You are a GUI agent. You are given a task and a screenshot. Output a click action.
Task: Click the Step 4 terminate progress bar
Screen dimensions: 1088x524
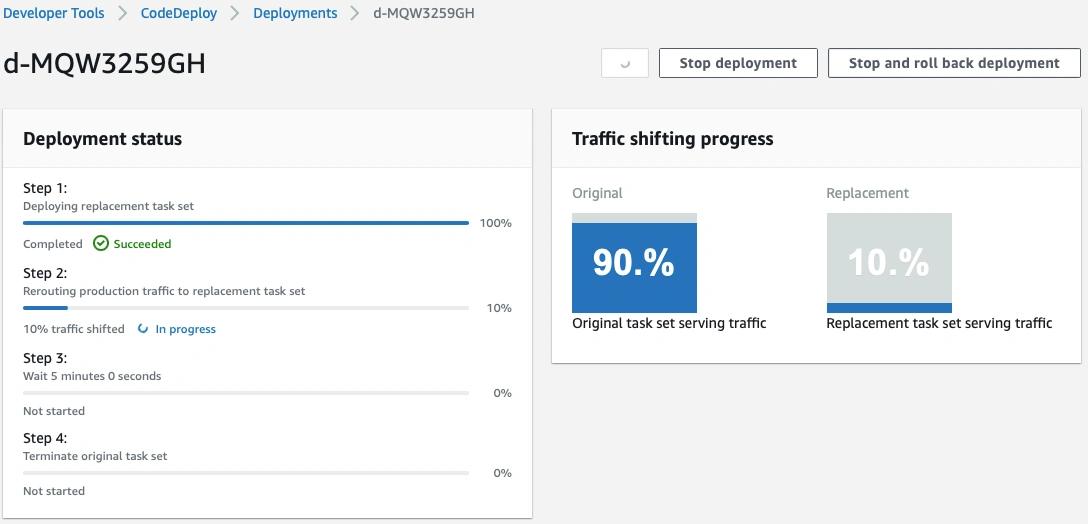click(246, 473)
